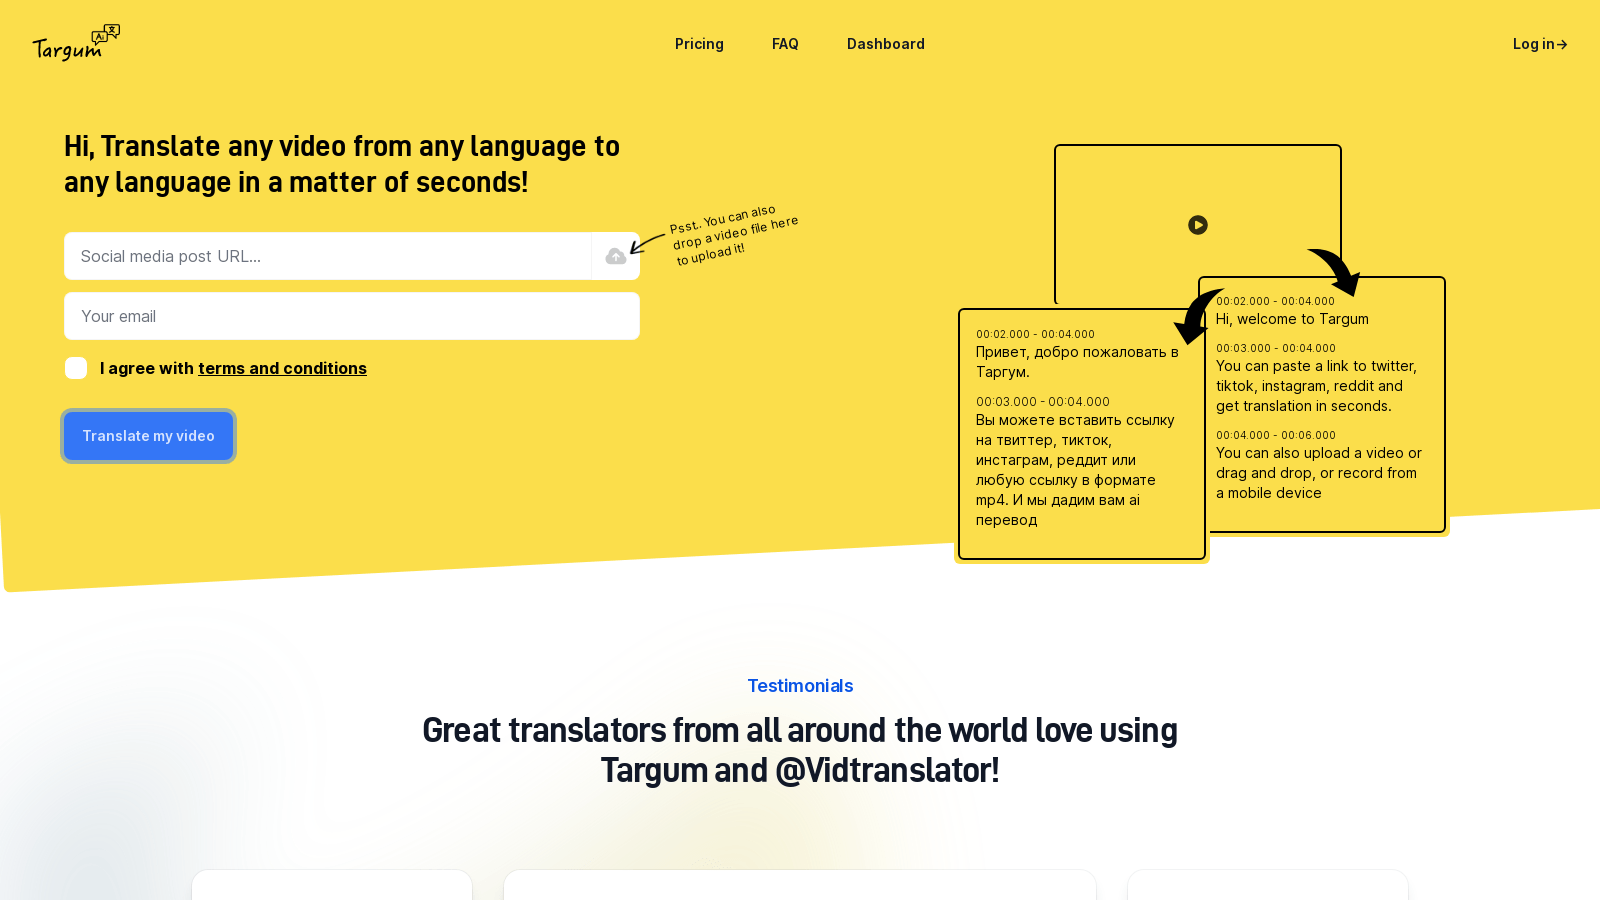The height and width of the screenshot is (900, 1600).
Task: Focus the Social media post URL field
Action: pos(328,256)
